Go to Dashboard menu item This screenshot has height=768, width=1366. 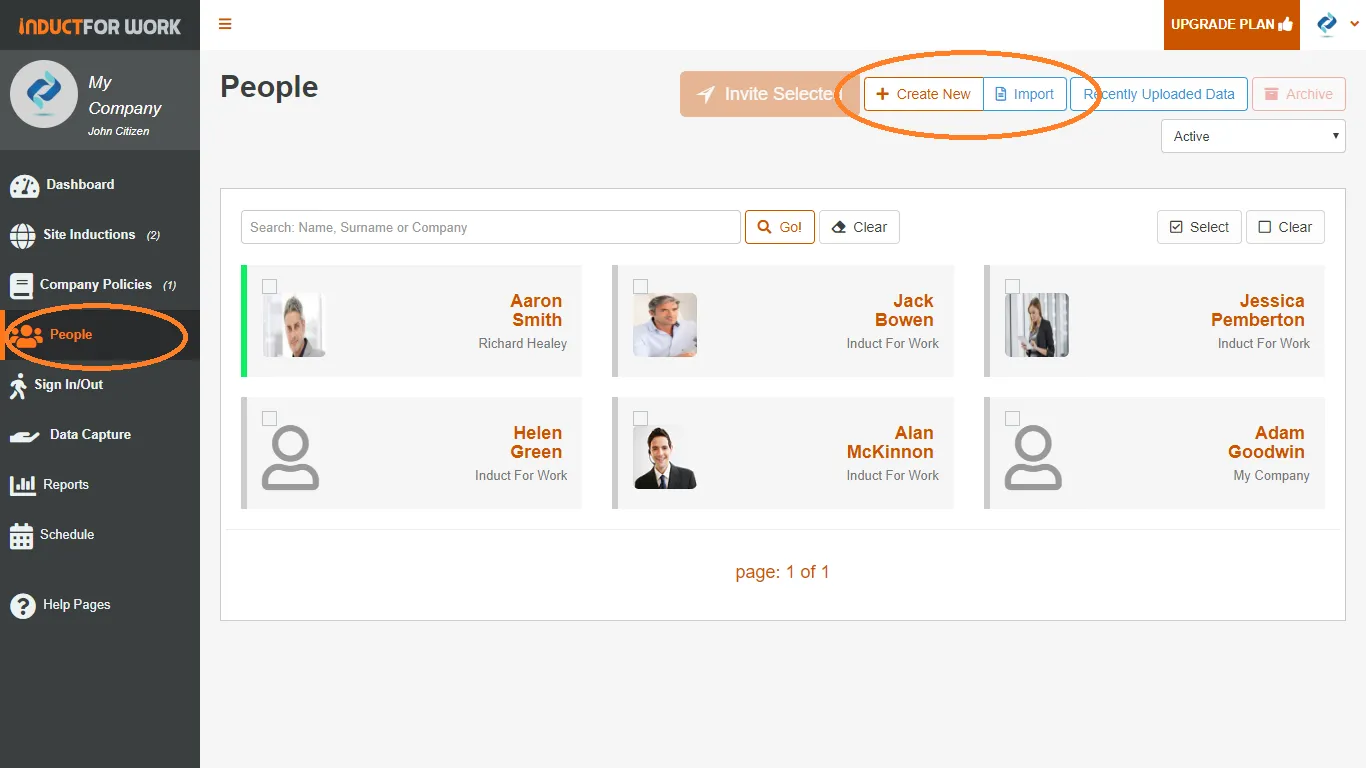tap(80, 185)
